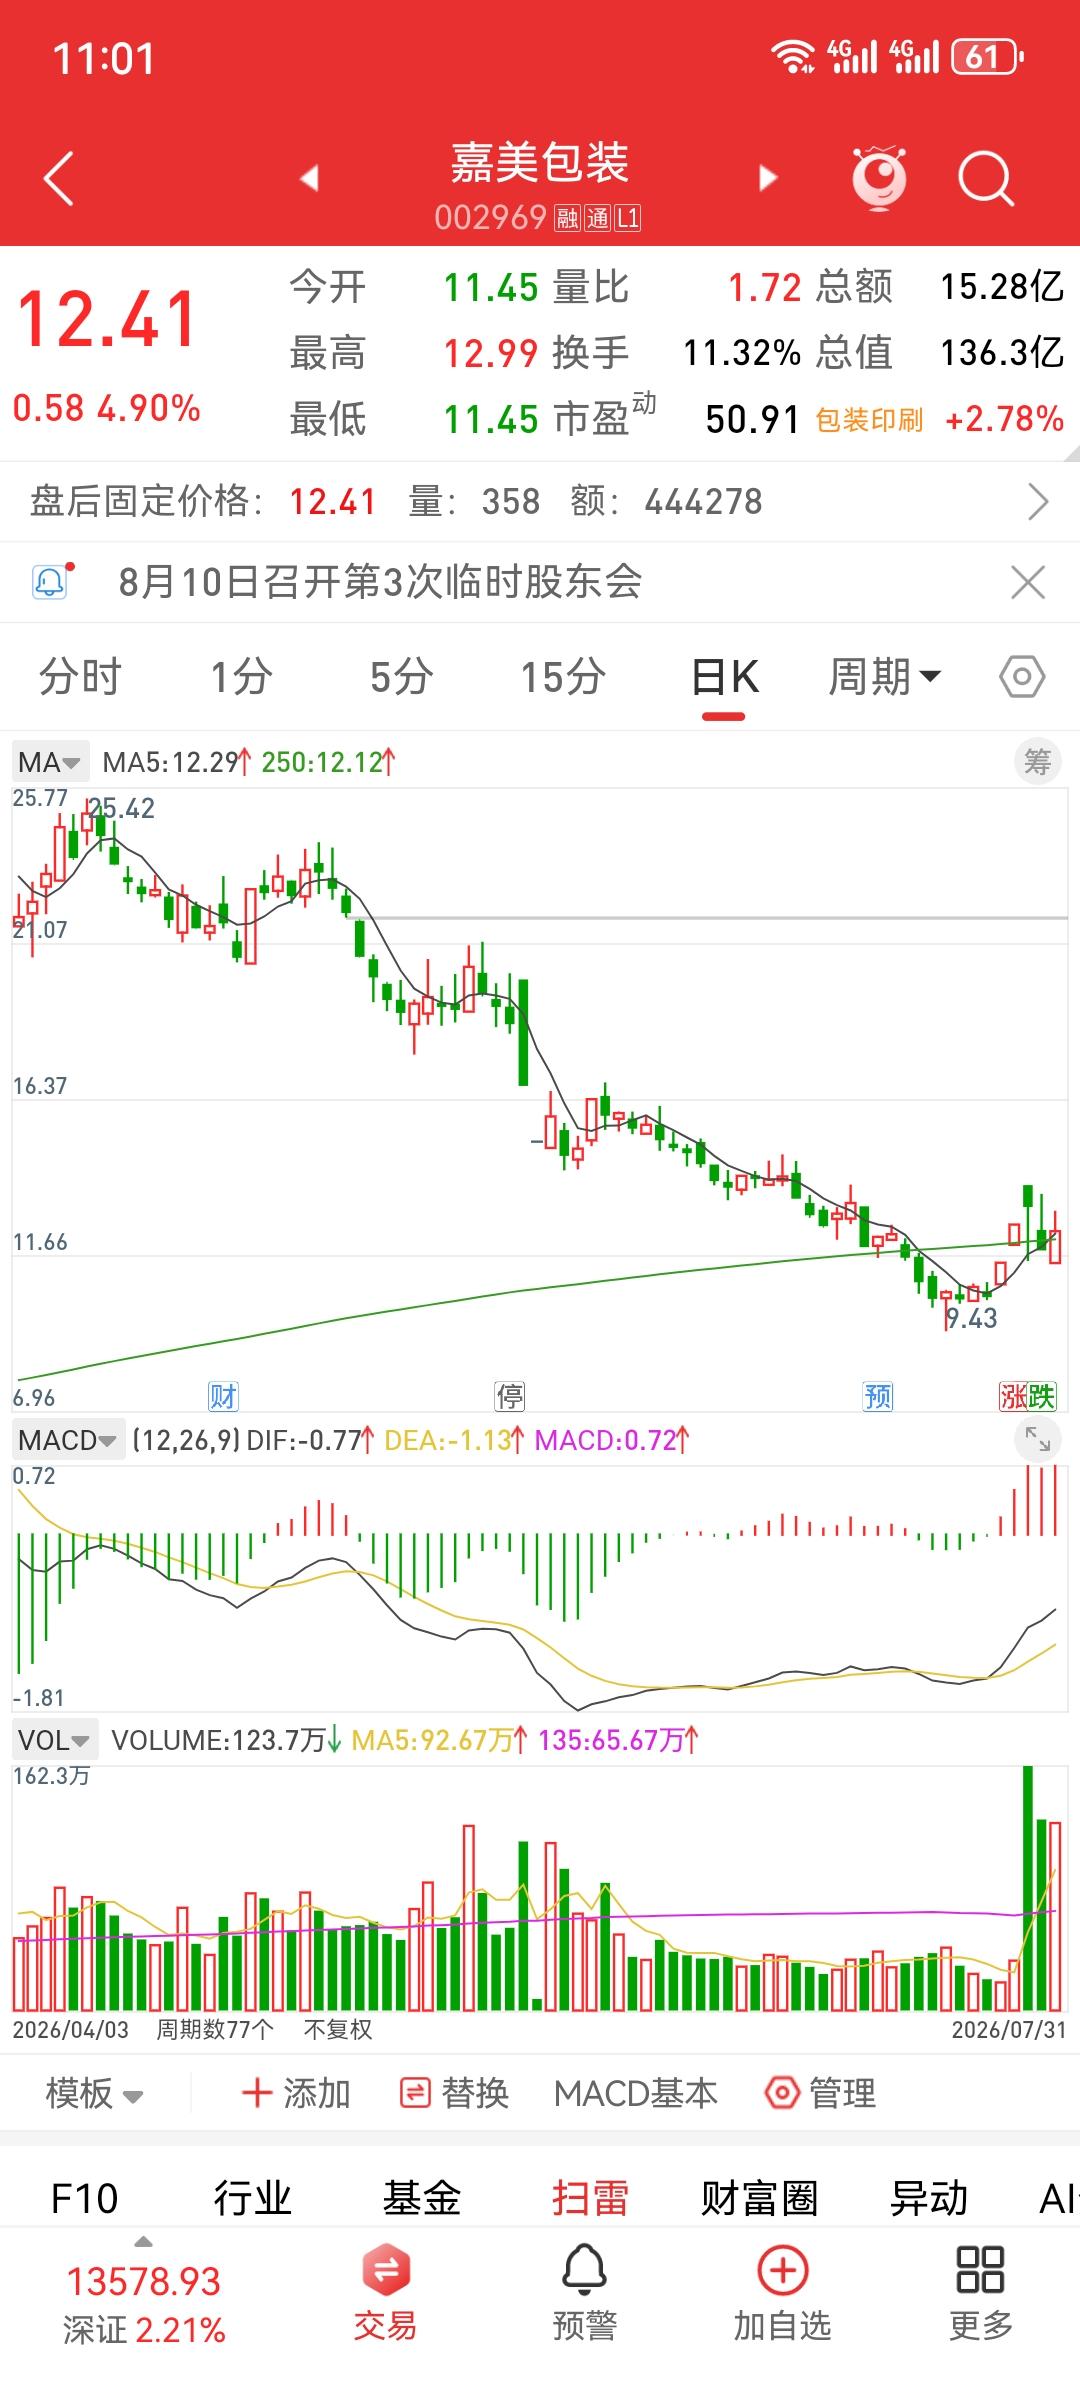Expand the 周期 period dropdown
This screenshot has width=1080, height=2400.
coord(885,677)
